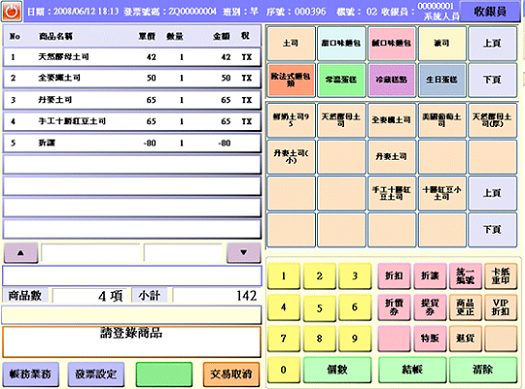Viewport: 525px width, 389px height.
Task: Click the blue-bordered barcode input field
Action: [x=132, y=276]
